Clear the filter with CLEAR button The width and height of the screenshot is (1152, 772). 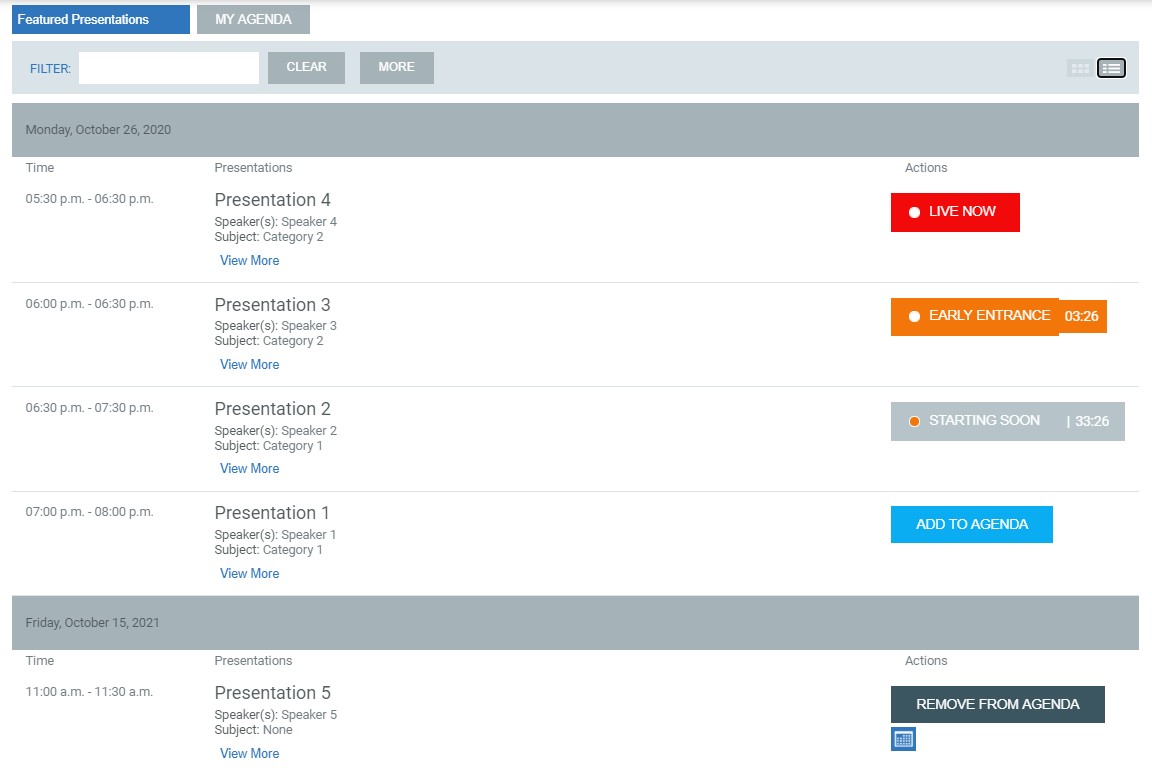[x=306, y=68]
